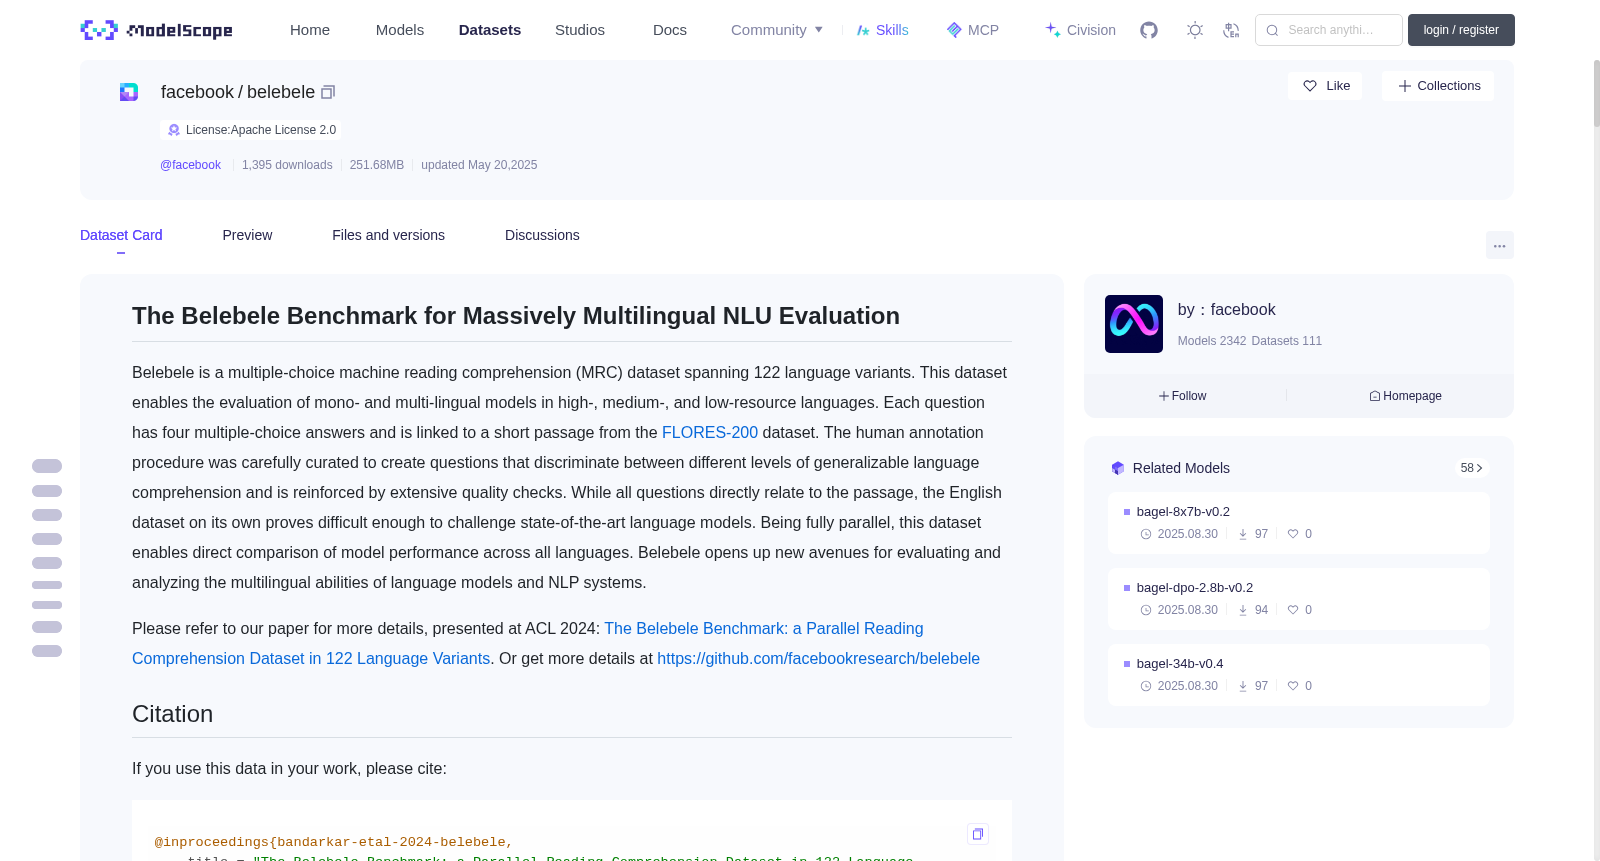This screenshot has width=1600, height=861.
Task: Open the github.com/facebookresearch/belebele link
Action: pos(818,658)
